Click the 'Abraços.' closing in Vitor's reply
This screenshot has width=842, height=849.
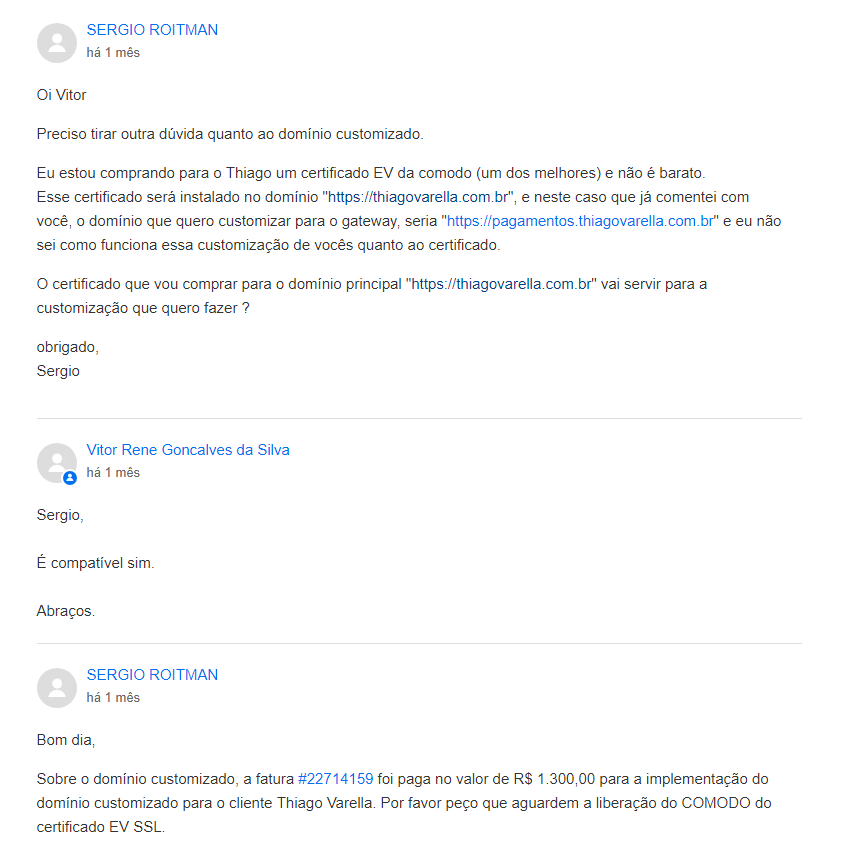pos(66,611)
